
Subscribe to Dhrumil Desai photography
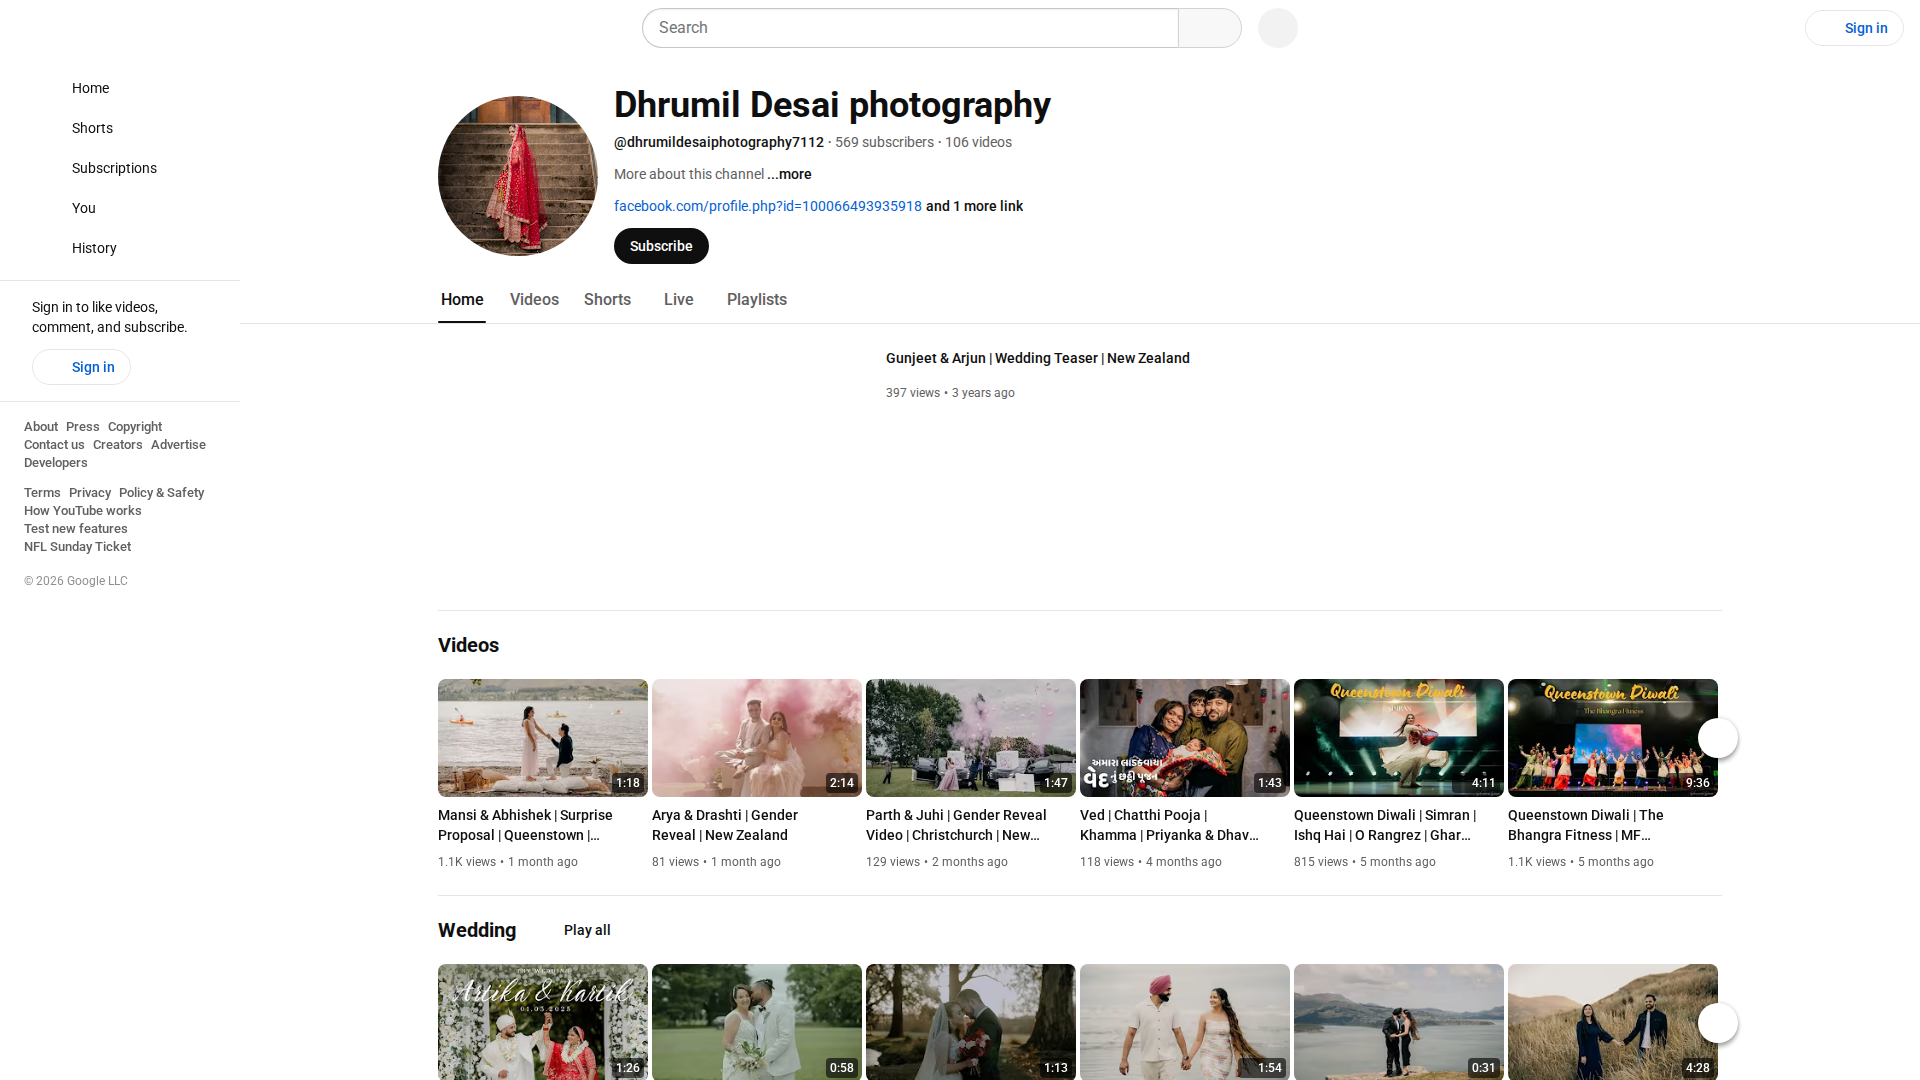click(660, 246)
